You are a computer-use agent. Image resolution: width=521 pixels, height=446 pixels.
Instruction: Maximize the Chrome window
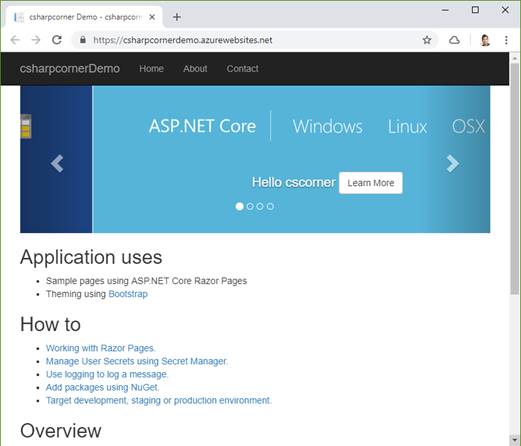tap(475, 10)
